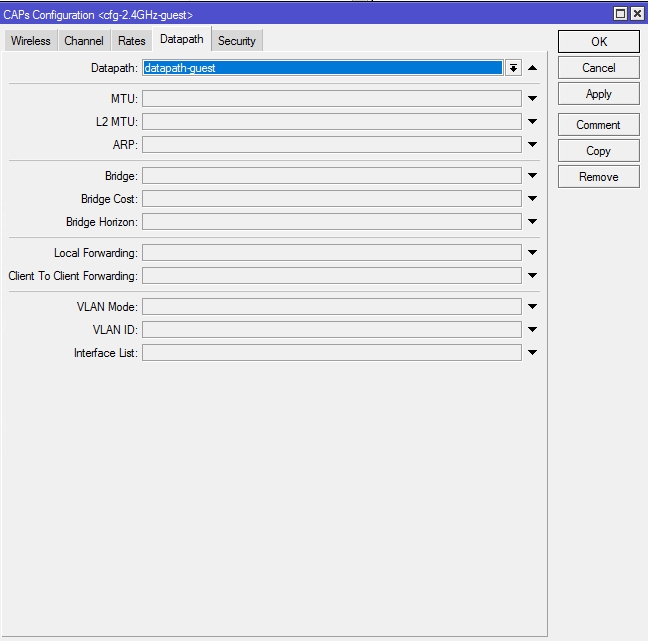The height and width of the screenshot is (641, 648).
Task: Click the ARP input field
Action: coord(332,144)
